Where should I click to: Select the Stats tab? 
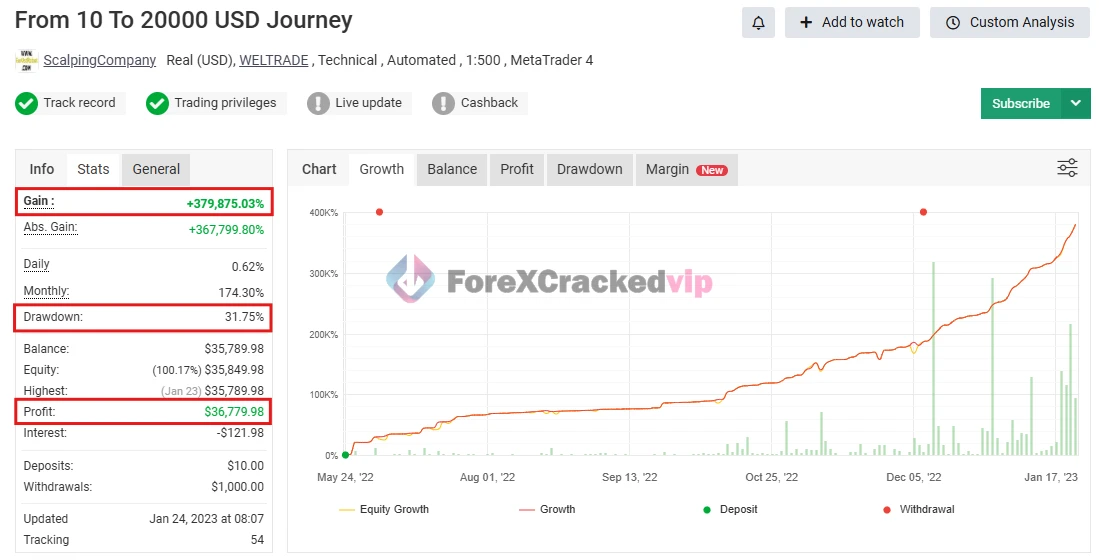[93, 169]
